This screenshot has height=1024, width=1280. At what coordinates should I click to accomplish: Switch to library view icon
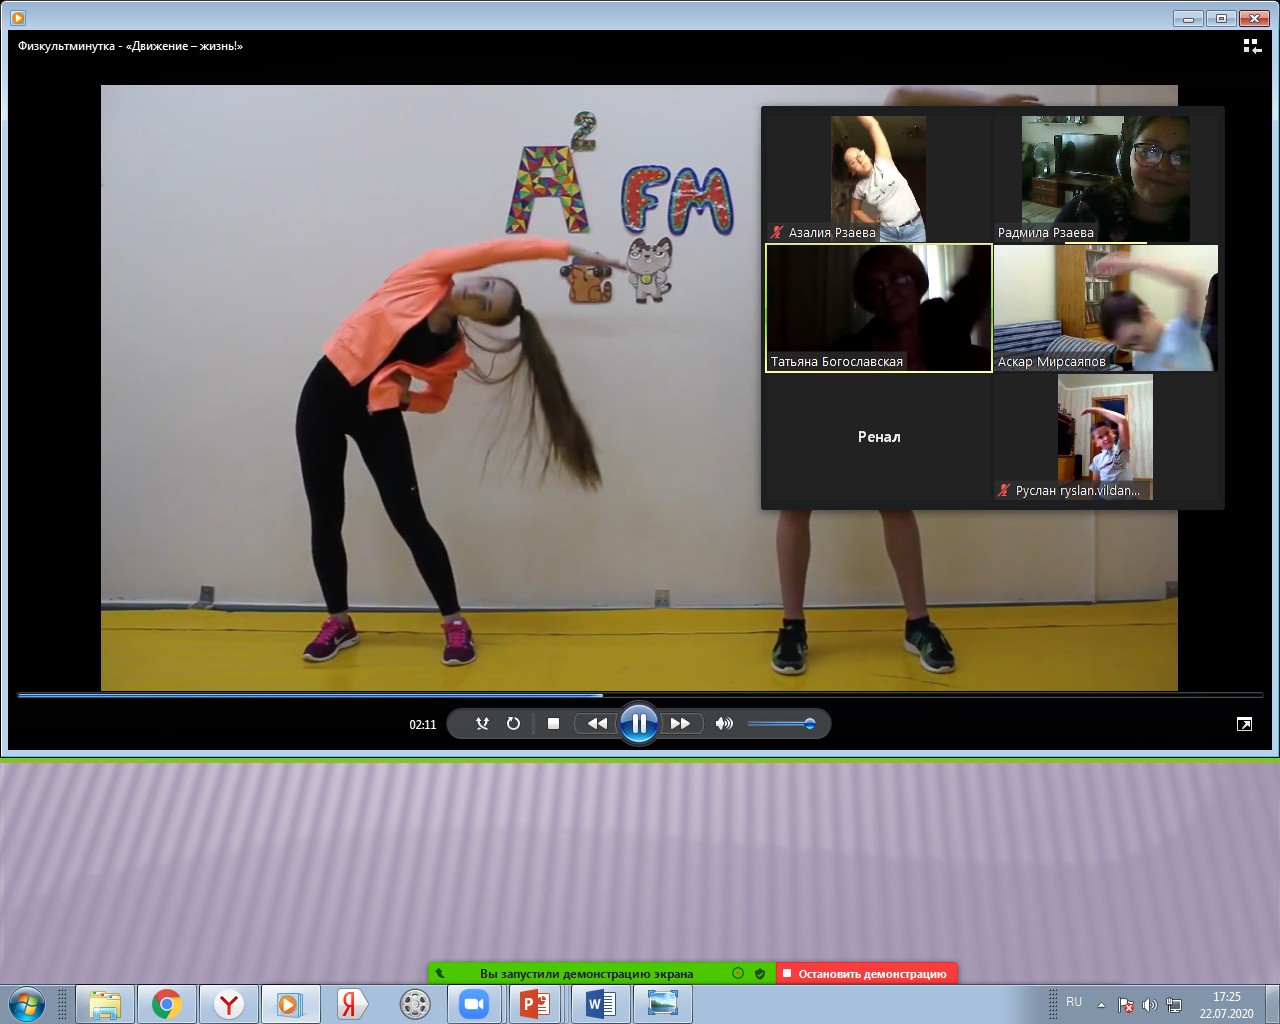pyautogui.click(x=1251, y=46)
